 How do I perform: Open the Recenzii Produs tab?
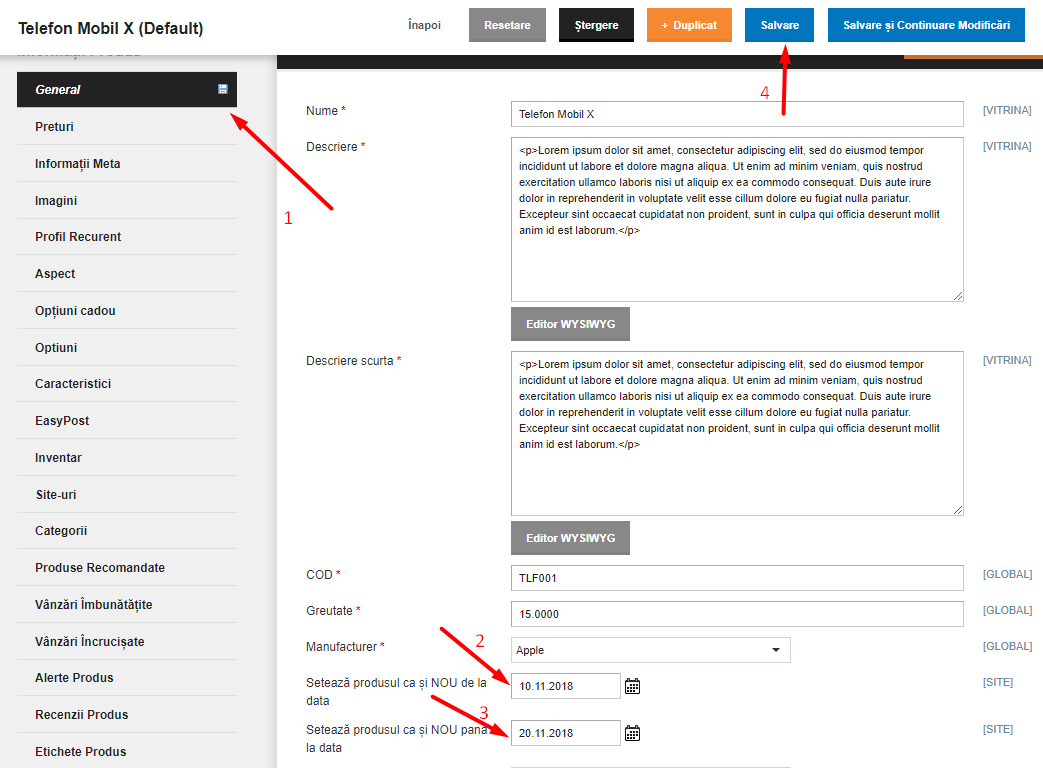[x=126, y=715]
